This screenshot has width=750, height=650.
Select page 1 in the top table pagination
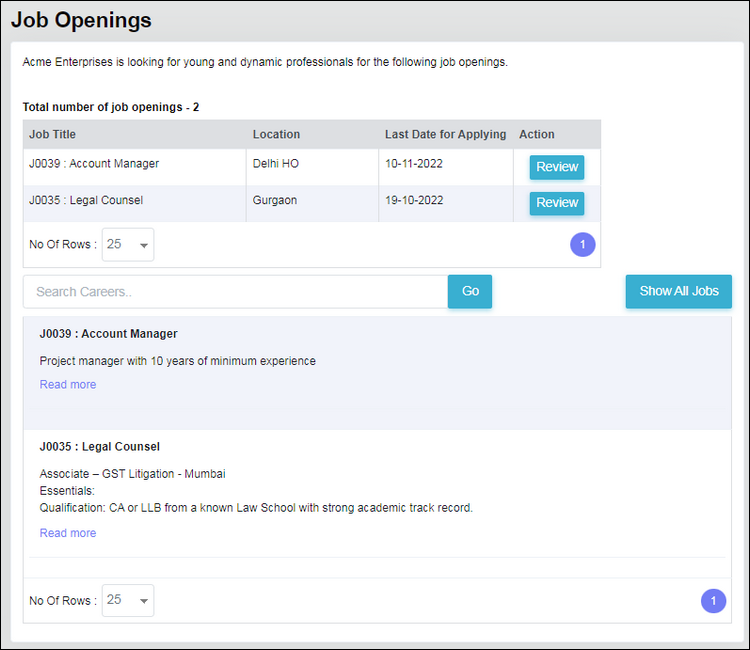pos(583,245)
